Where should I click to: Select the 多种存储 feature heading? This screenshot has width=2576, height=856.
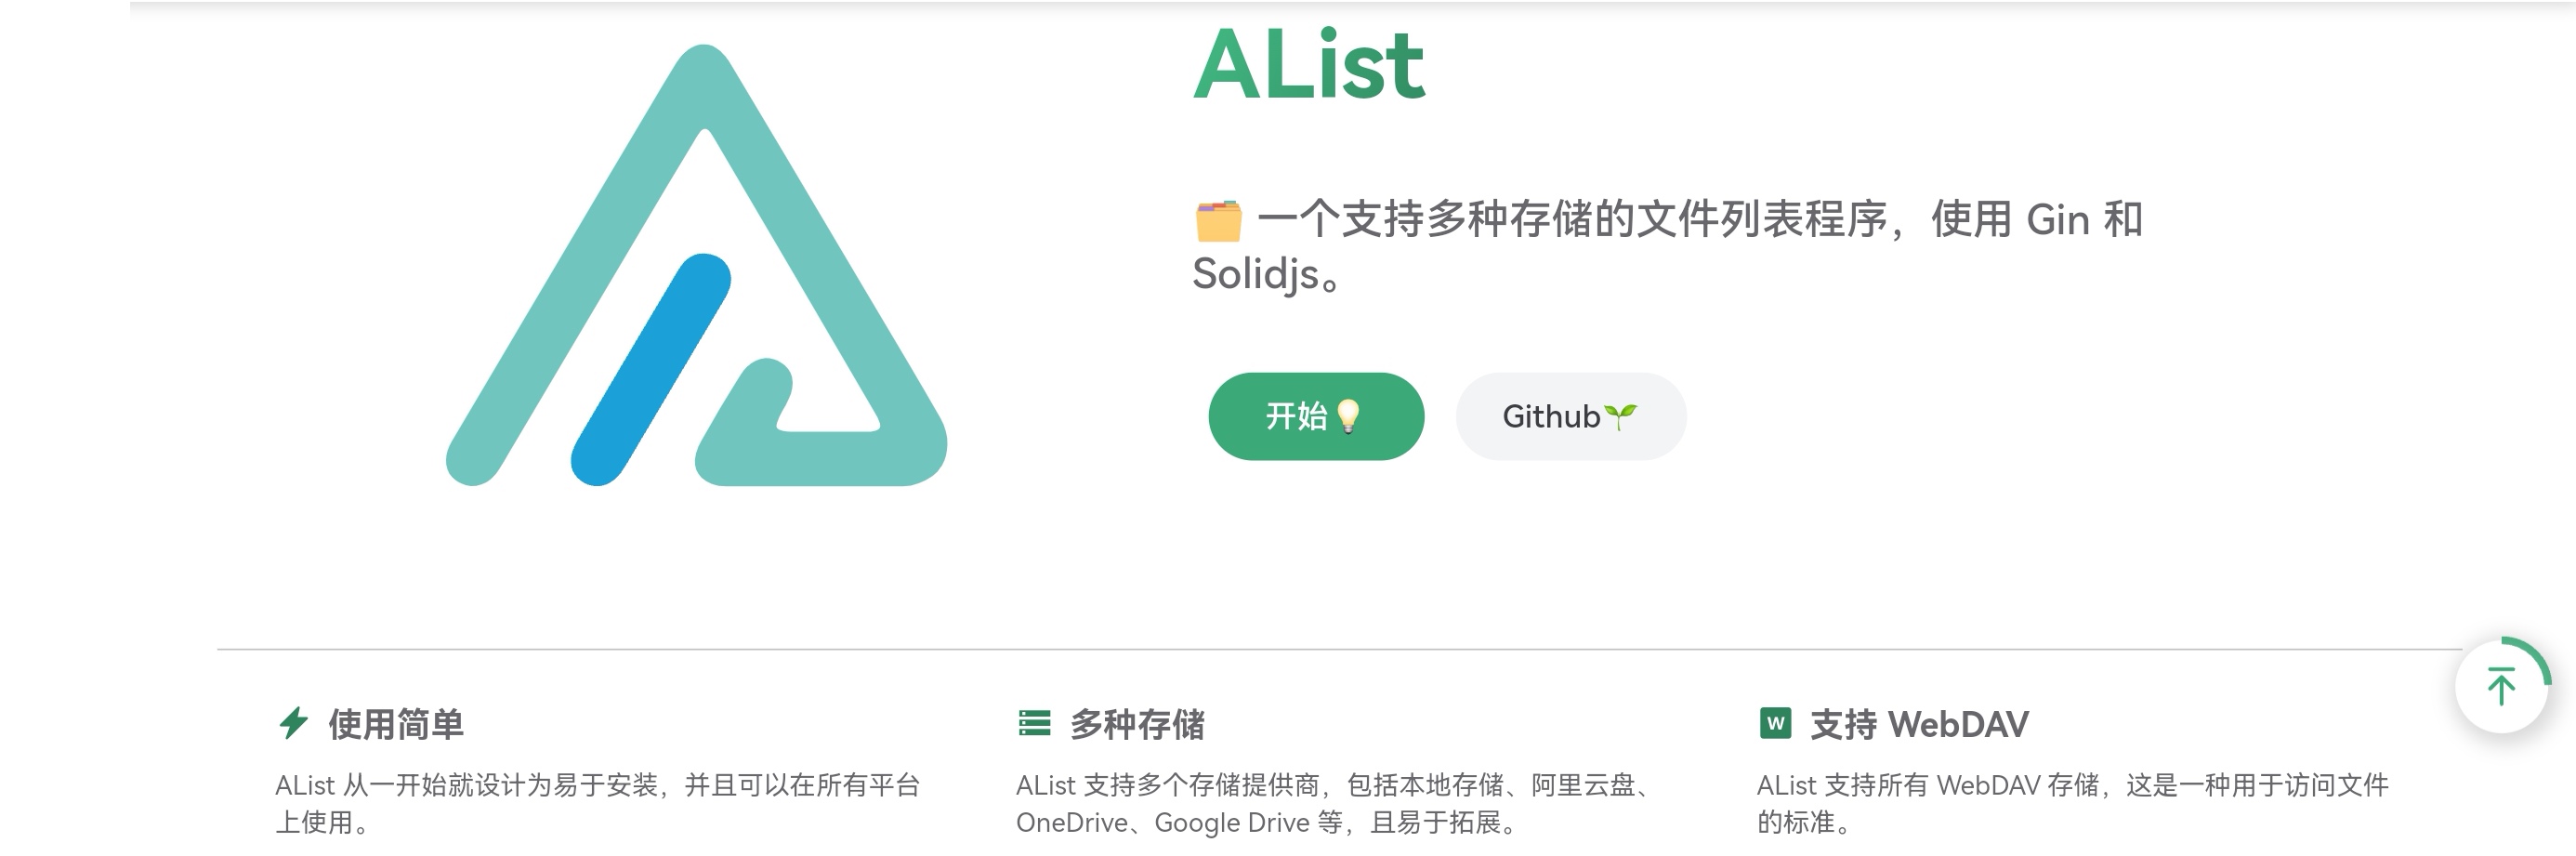pos(1137,724)
